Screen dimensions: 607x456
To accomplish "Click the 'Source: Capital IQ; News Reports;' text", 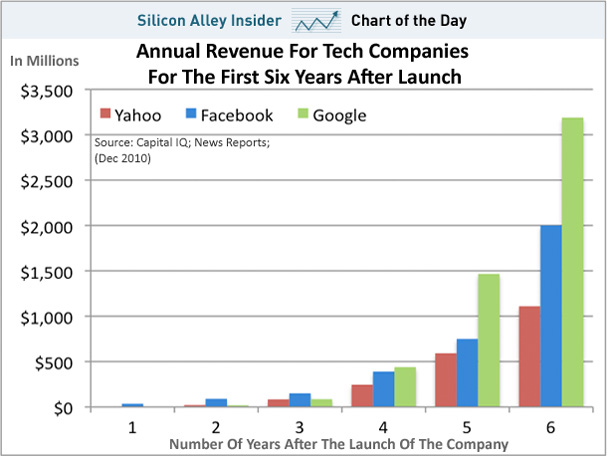I will pyautogui.click(x=182, y=142).
